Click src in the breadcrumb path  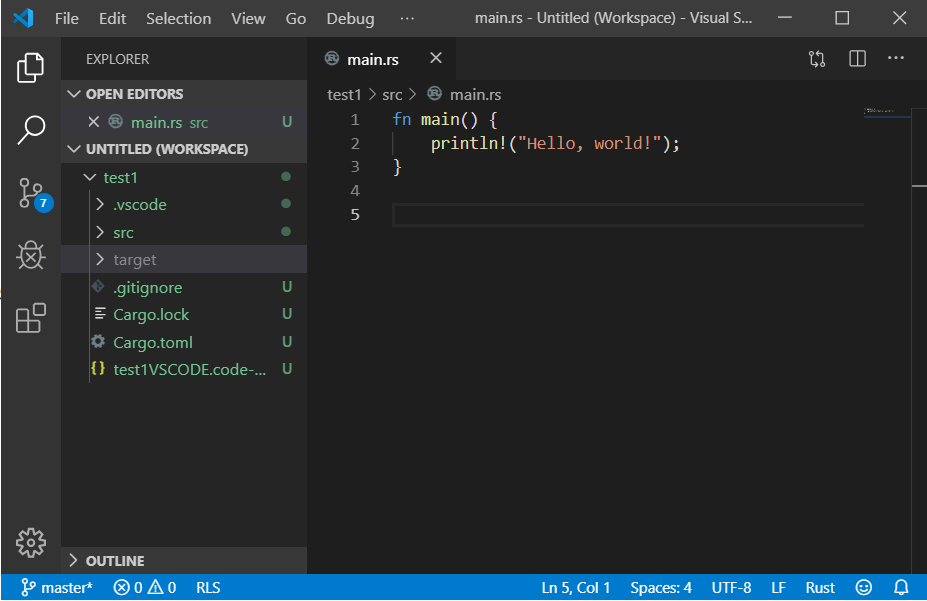pos(392,95)
